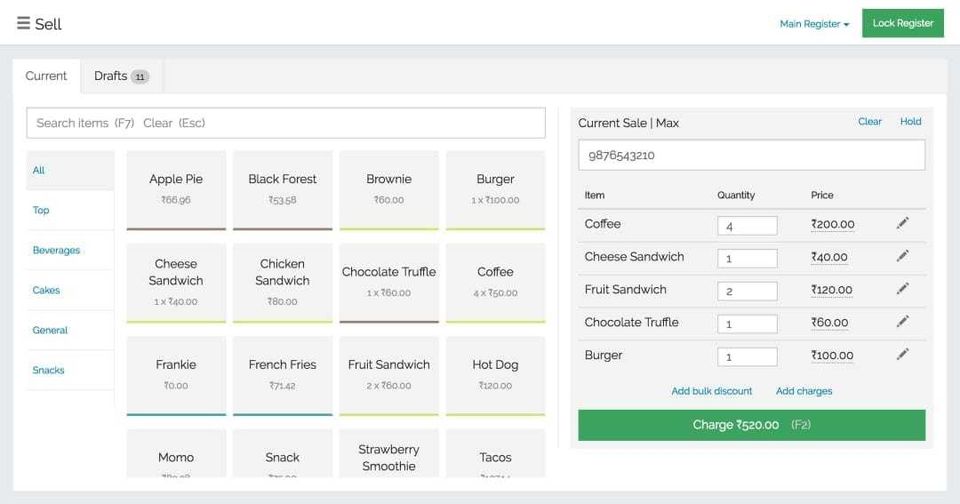Focus the Search items field
960x504 pixels.
[x=285, y=123]
